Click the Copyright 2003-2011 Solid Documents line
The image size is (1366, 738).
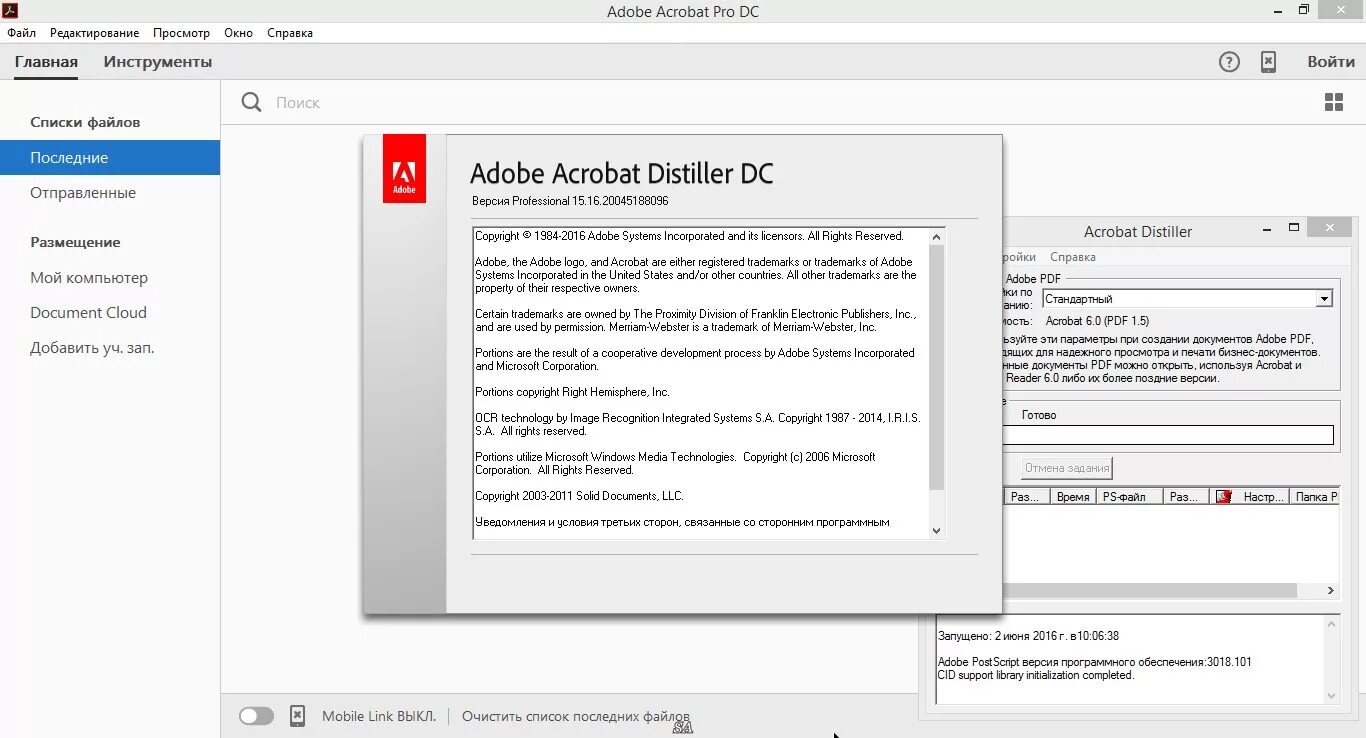[579, 496]
